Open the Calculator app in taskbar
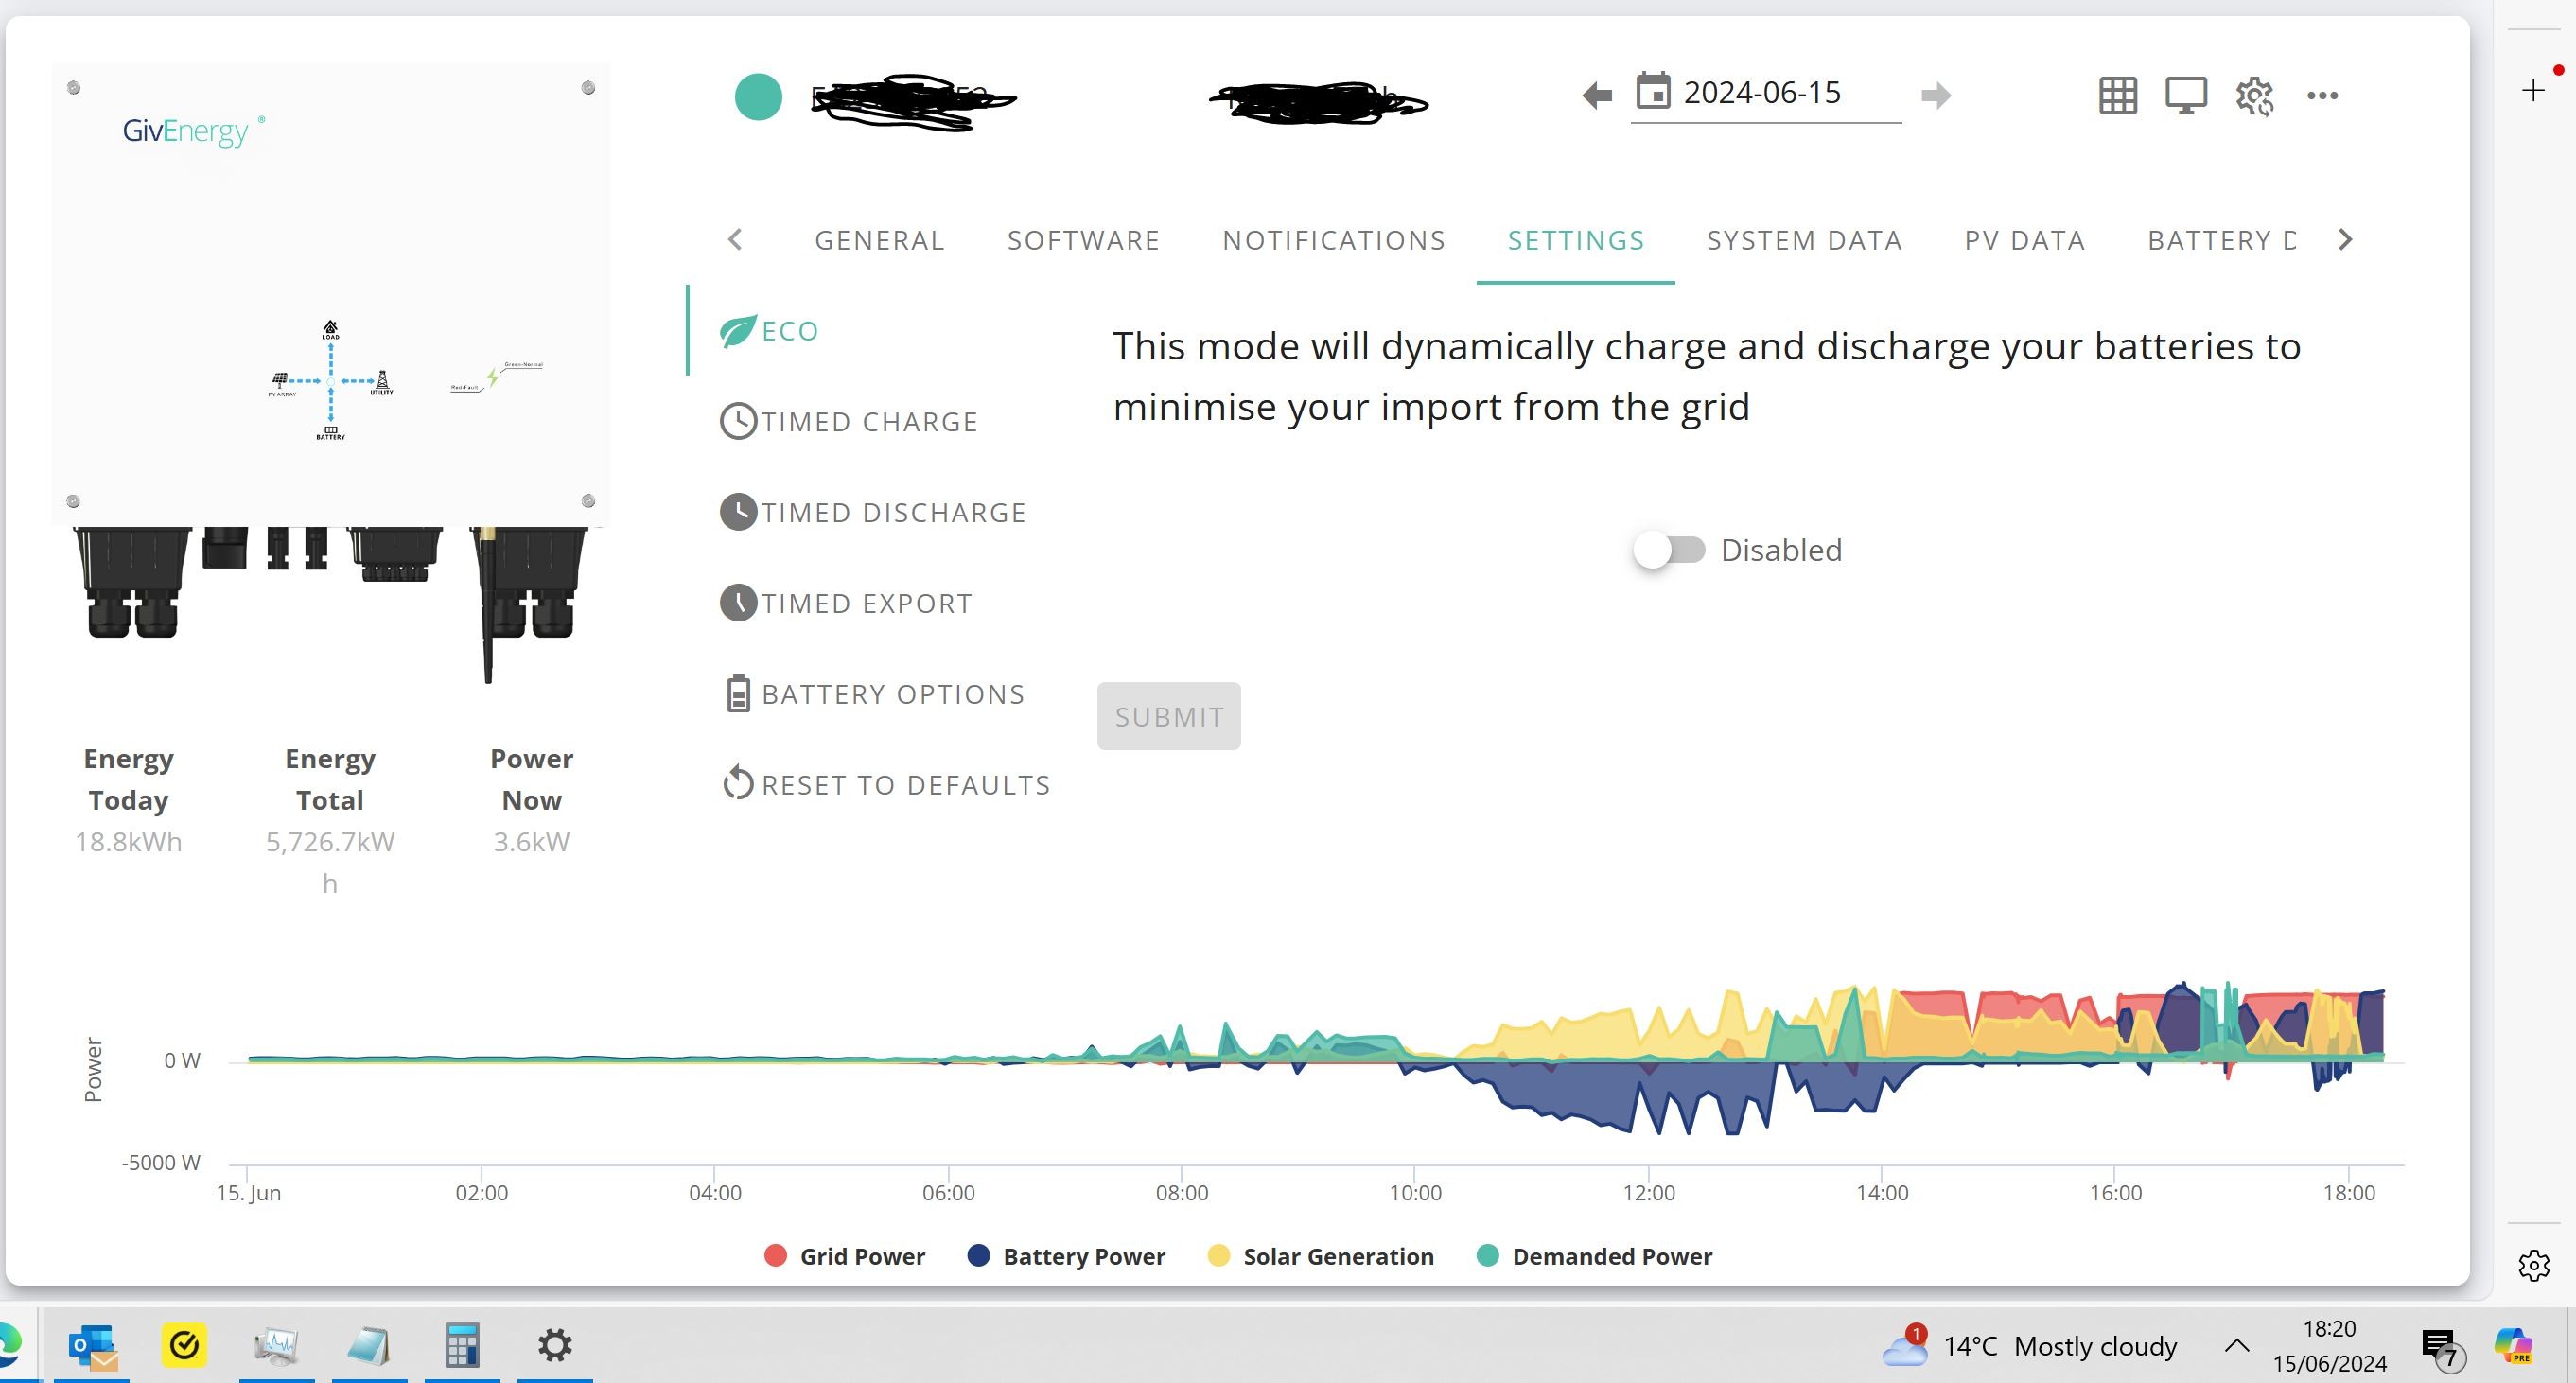Image resolution: width=2576 pixels, height=1383 pixels. [x=462, y=1345]
